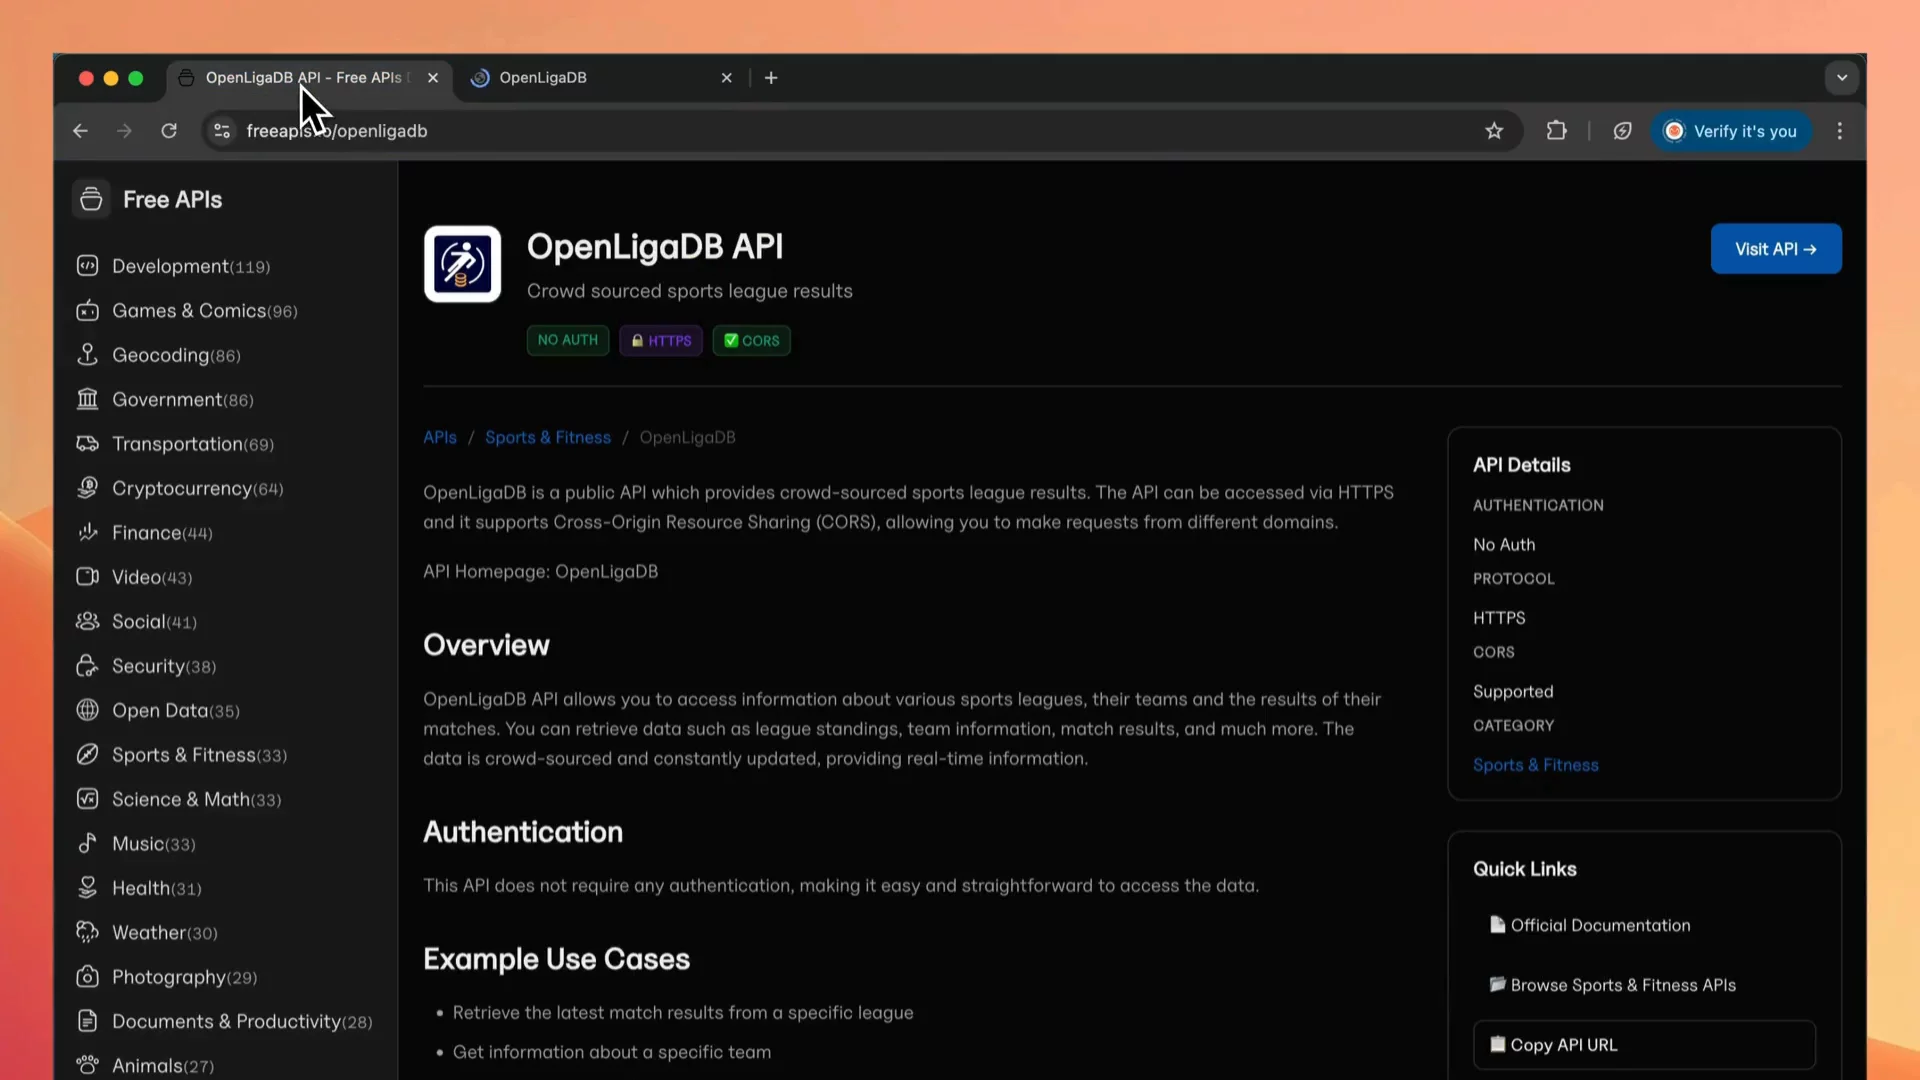Open the browser extensions puzzle icon
The image size is (1920, 1080).
click(x=1556, y=131)
